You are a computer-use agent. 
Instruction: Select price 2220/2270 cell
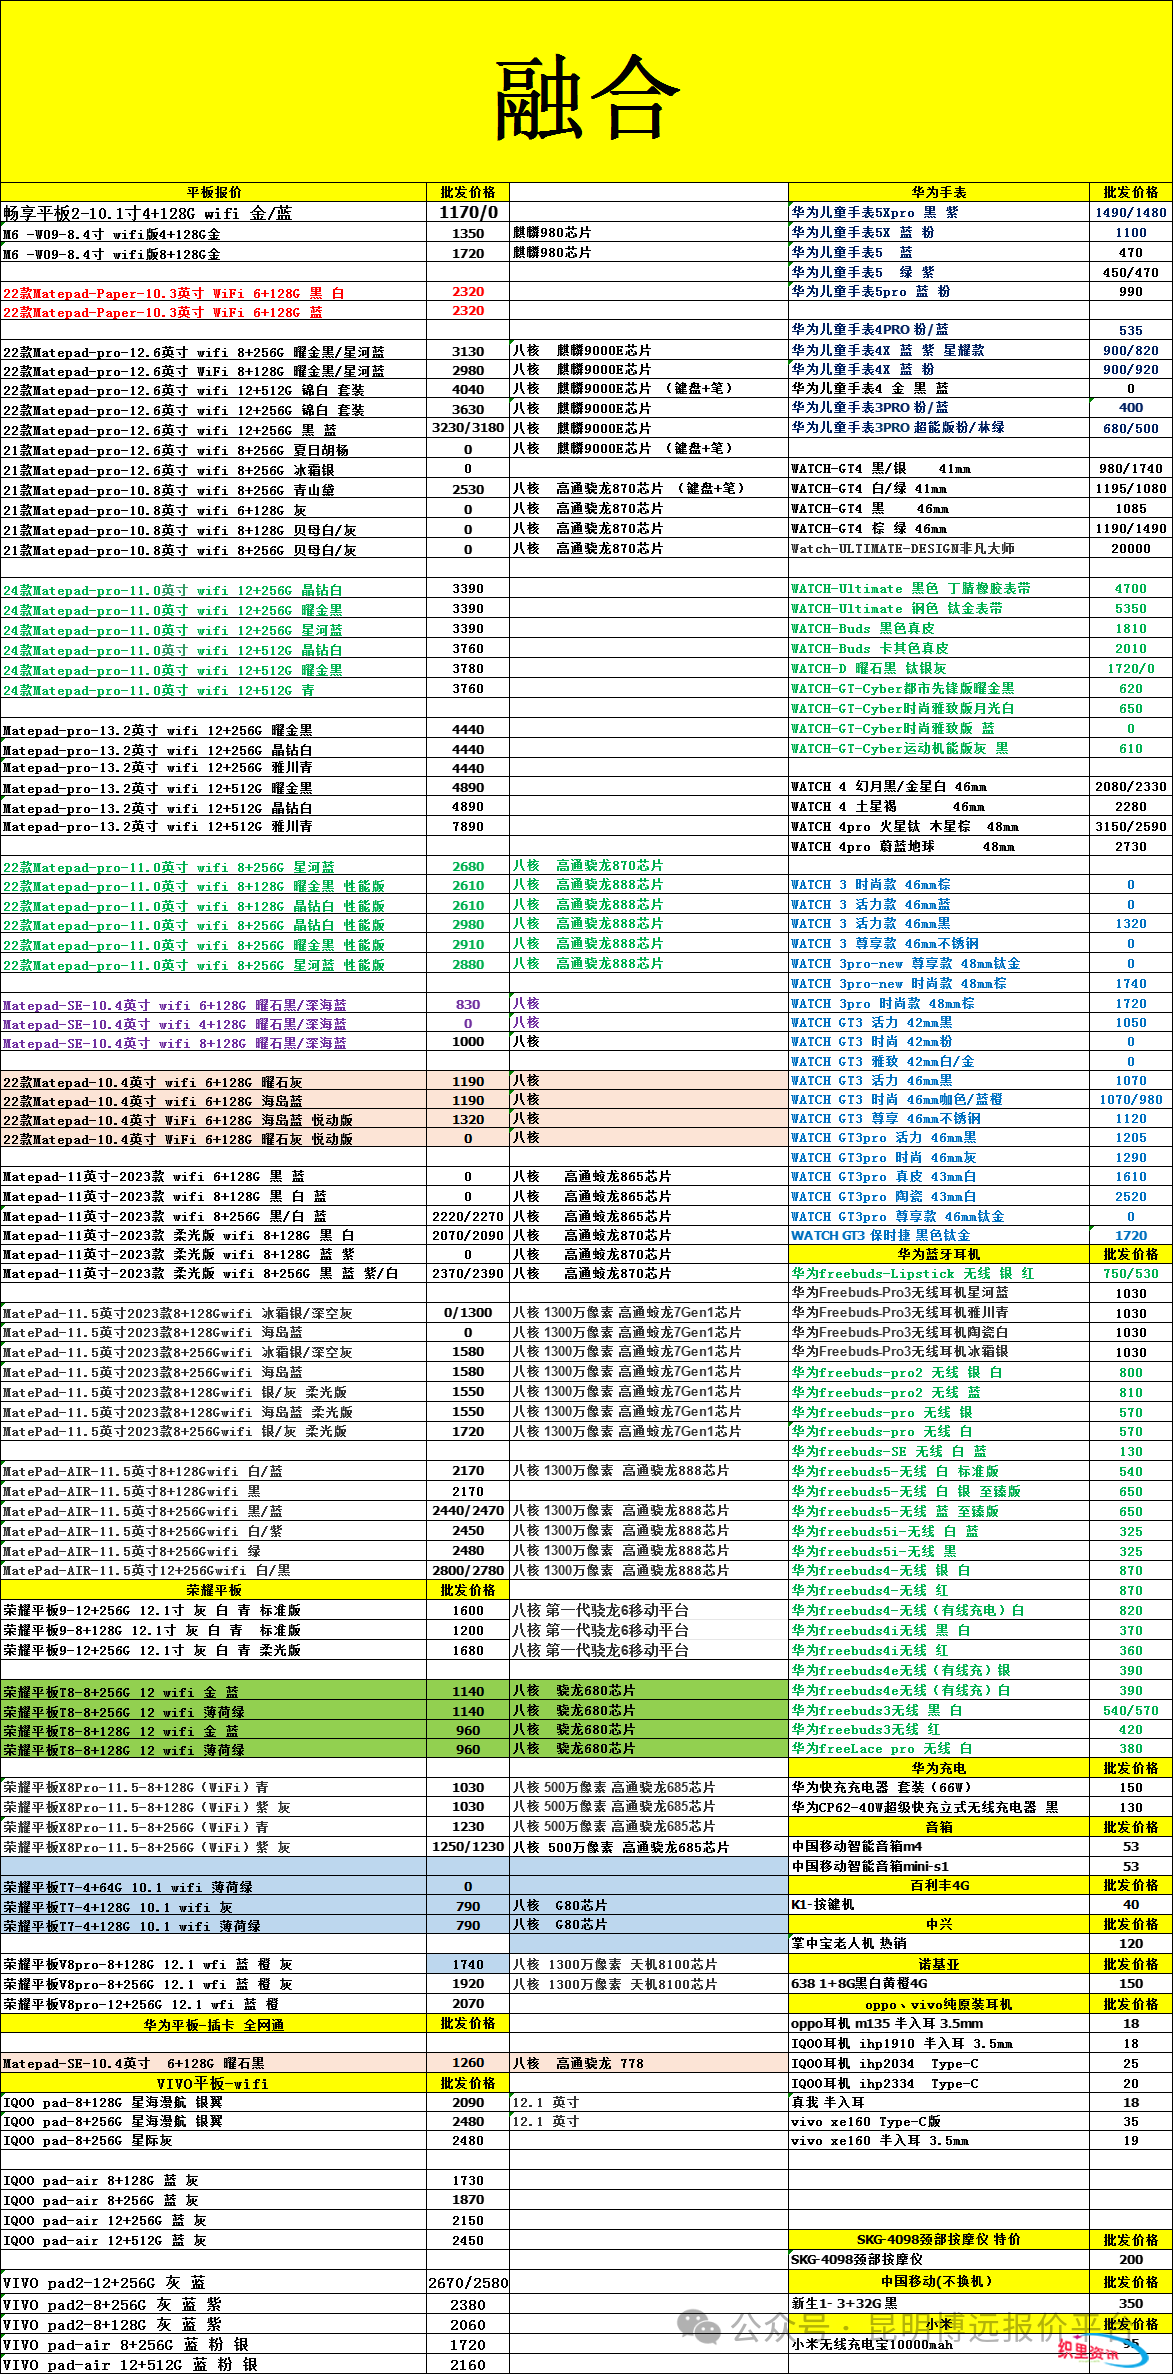click(x=468, y=1216)
